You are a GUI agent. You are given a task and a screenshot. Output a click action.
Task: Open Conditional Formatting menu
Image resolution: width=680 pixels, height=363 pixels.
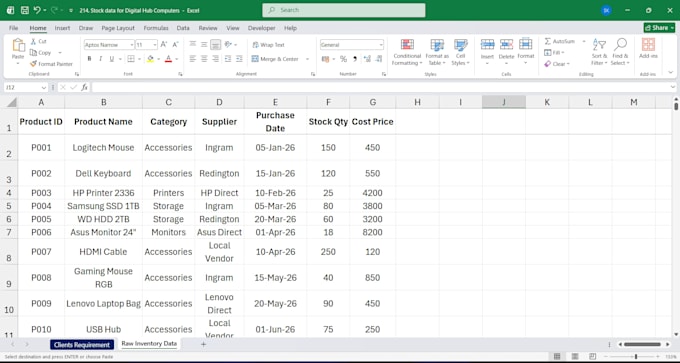[x=407, y=52]
